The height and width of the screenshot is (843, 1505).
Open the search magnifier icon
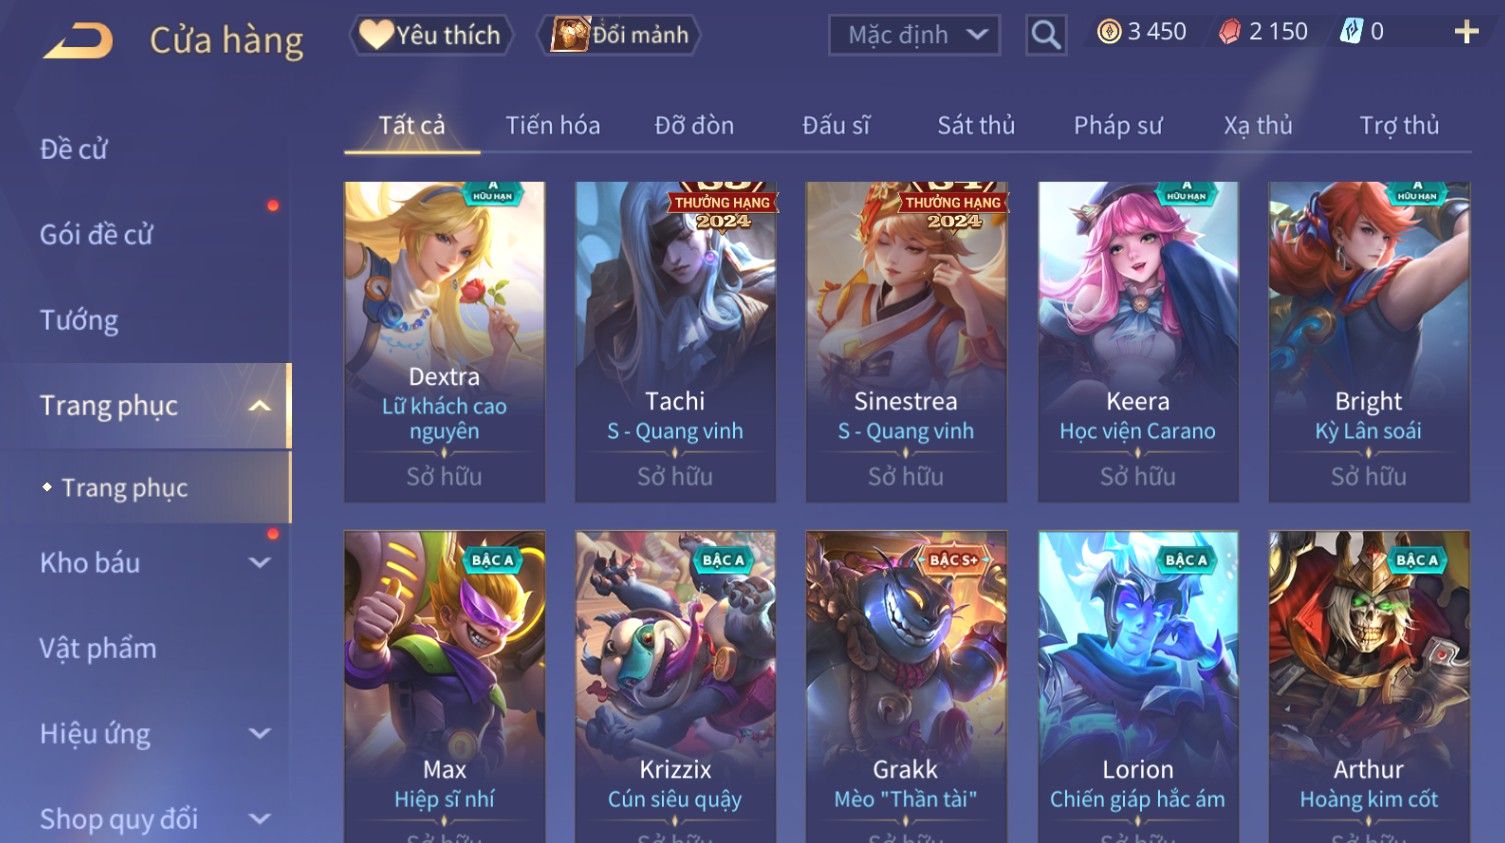tap(1046, 35)
